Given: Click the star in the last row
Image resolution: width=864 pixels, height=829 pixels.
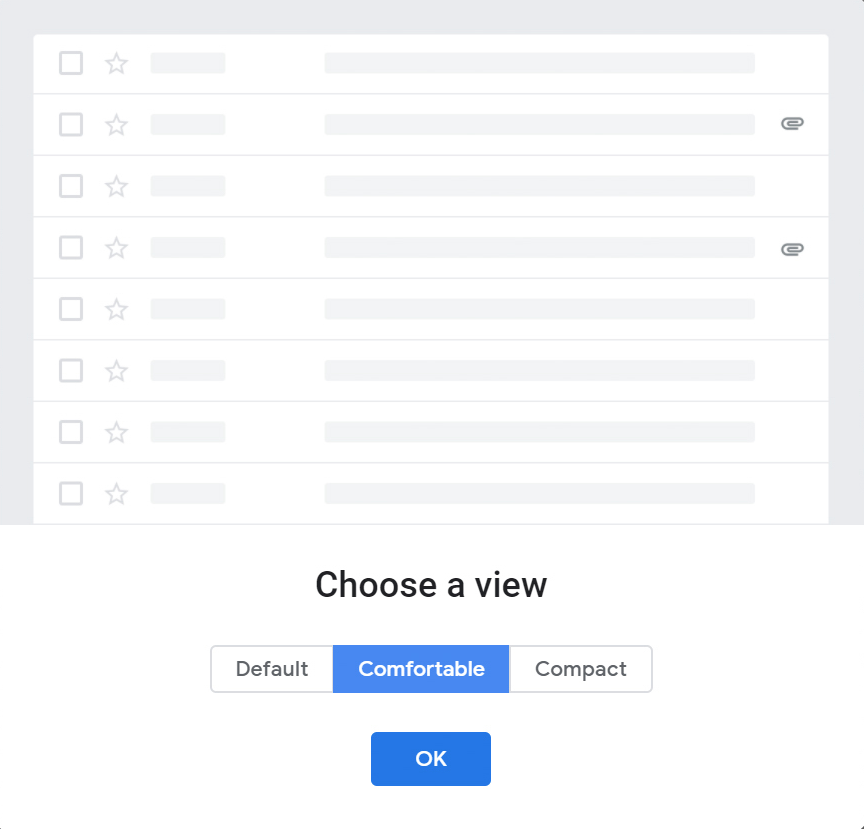Looking at the screenshot, I should coord(116,493).
